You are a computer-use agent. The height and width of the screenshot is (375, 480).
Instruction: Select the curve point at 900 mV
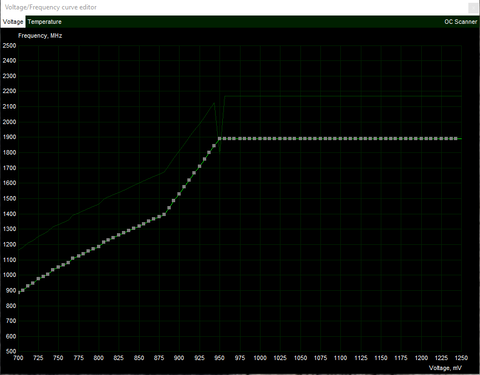click(179, 194)
